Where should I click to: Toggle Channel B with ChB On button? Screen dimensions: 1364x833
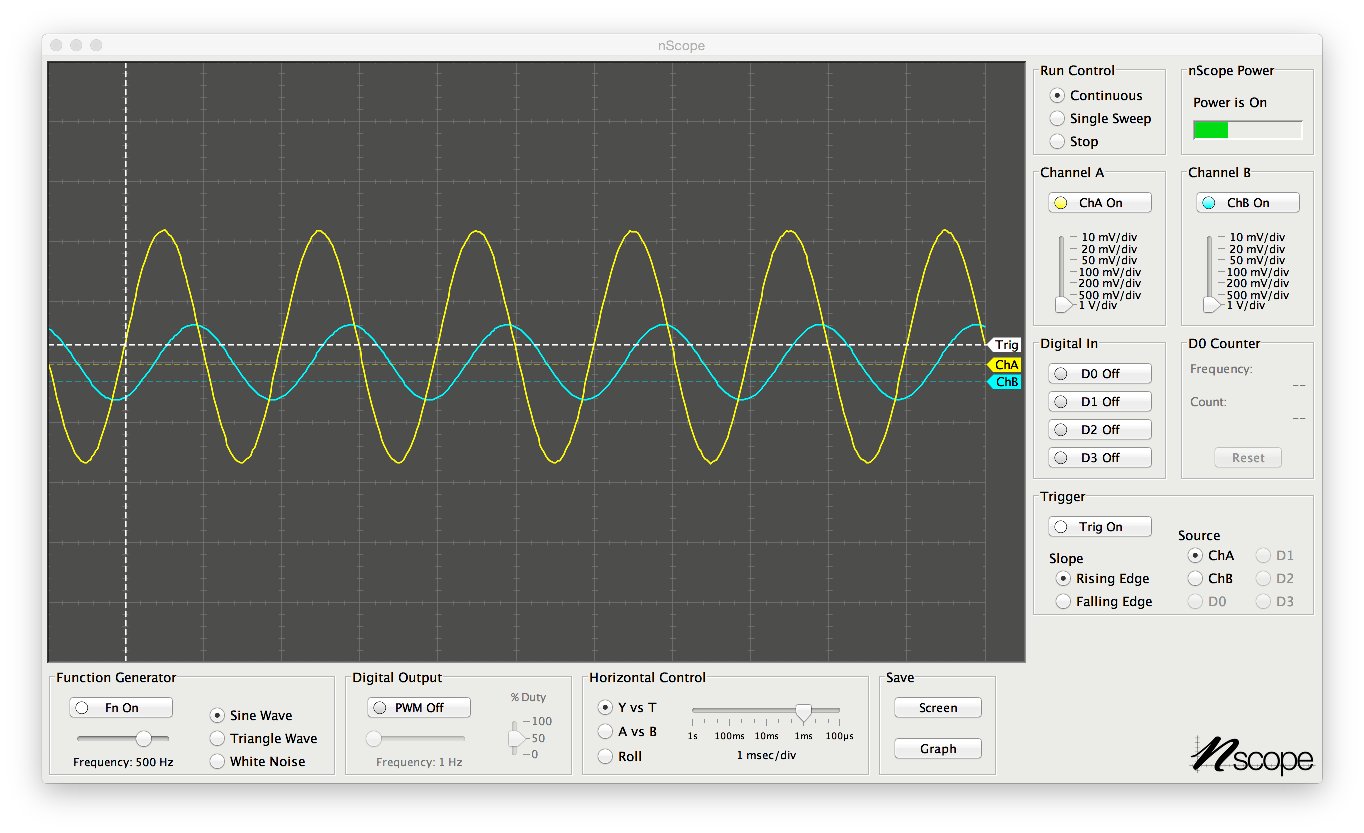click(1247, 203)
